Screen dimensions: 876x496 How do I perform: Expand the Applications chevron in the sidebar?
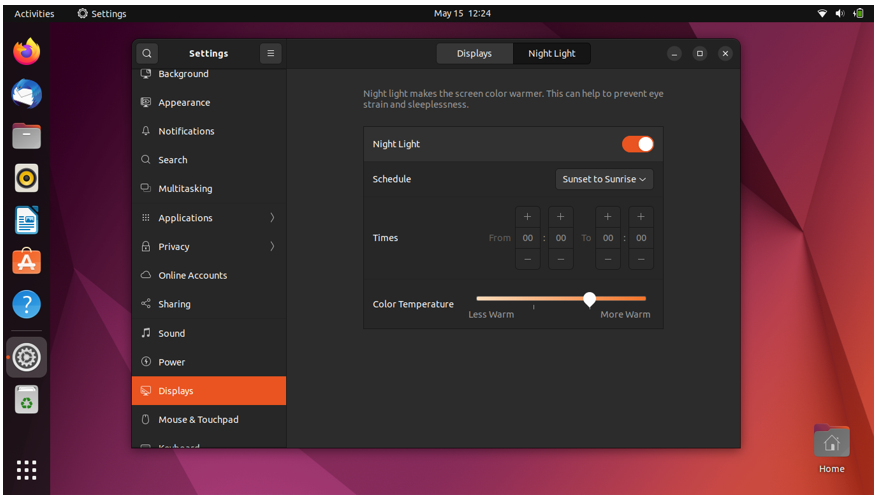(x=272, y=217)
